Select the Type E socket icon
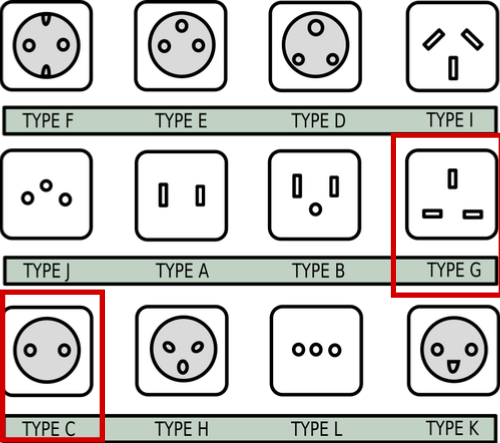This screenshot has width=500, height=443. (181, 46)
